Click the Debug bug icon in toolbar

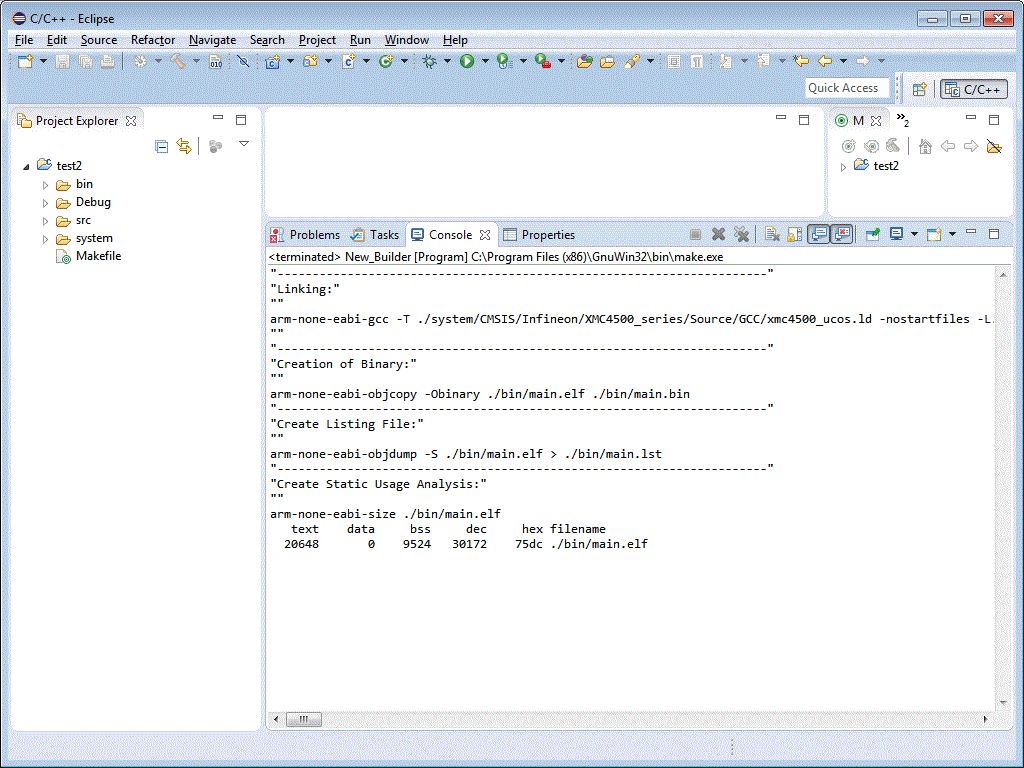429,62
